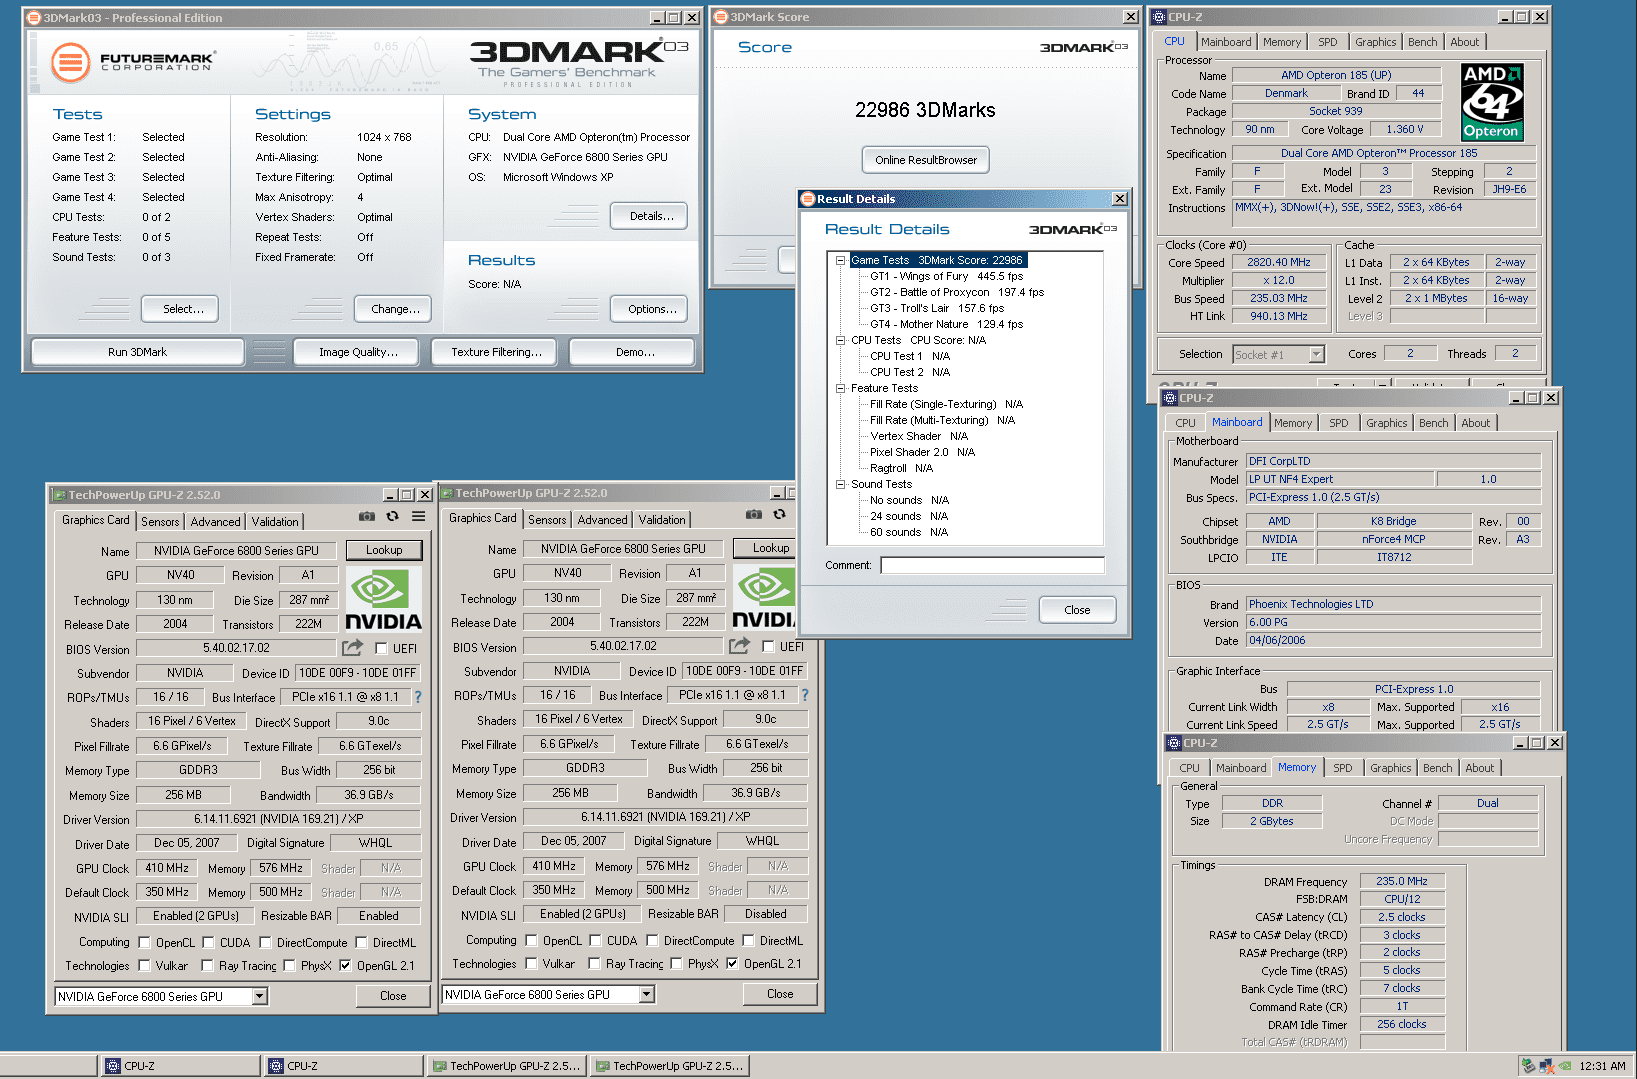Close the Result Details dialog with Close button
Viewport: 1637px width, 1079px height.
coord(1077,610)
